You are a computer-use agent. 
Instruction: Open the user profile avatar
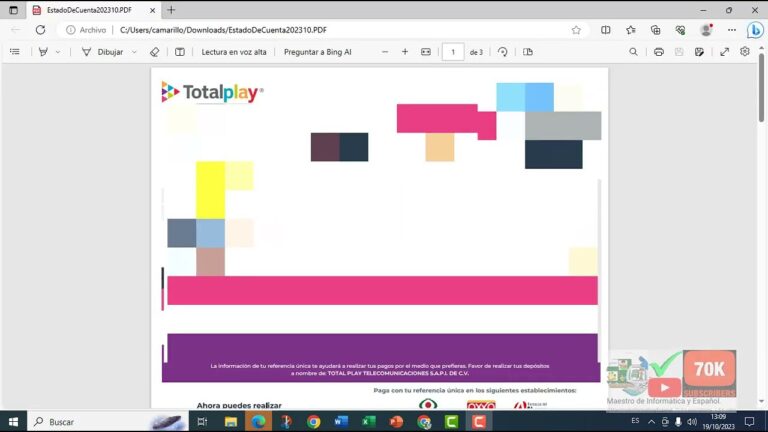[x=706, y=30]
